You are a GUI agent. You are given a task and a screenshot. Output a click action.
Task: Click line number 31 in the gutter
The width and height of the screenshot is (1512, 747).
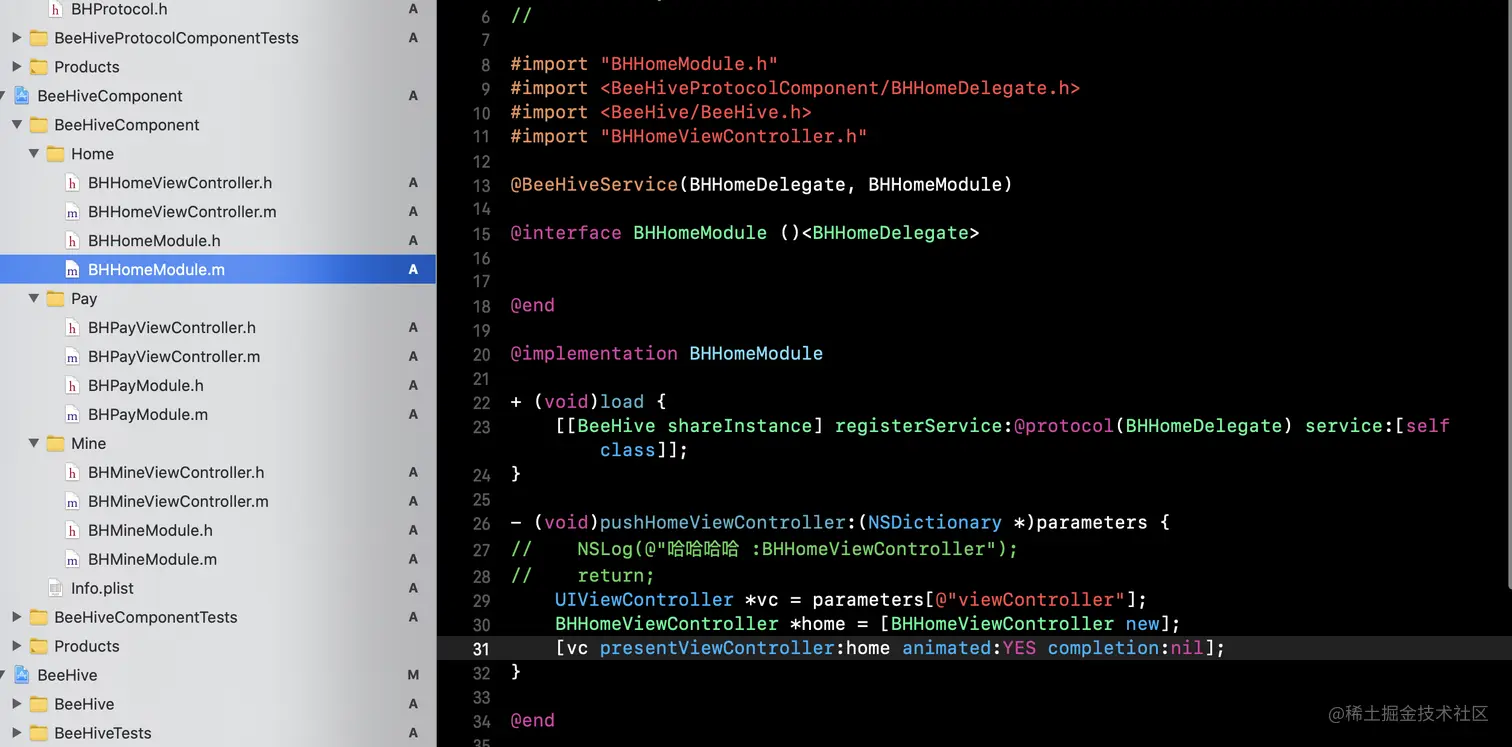tap(481, 649)
